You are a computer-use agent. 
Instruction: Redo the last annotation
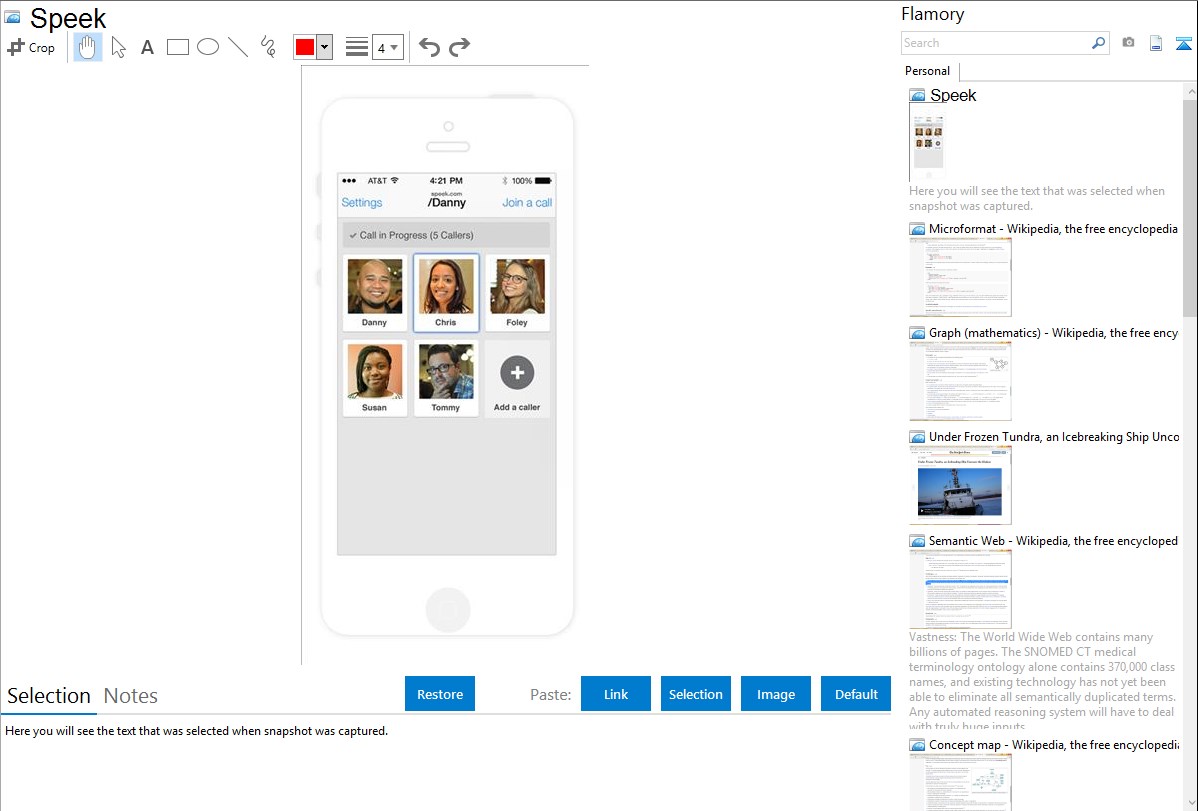click(459, 47)
